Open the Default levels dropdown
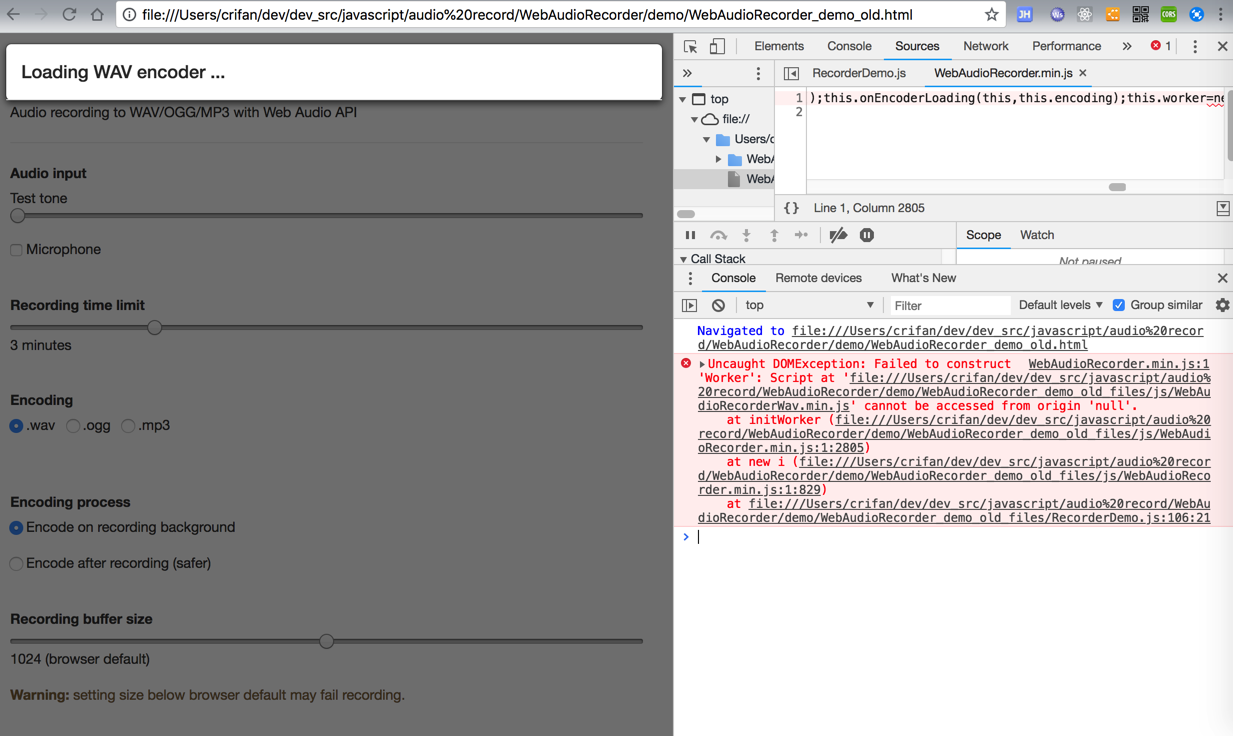1233x736 pixels. click(x=1060, y=305)
